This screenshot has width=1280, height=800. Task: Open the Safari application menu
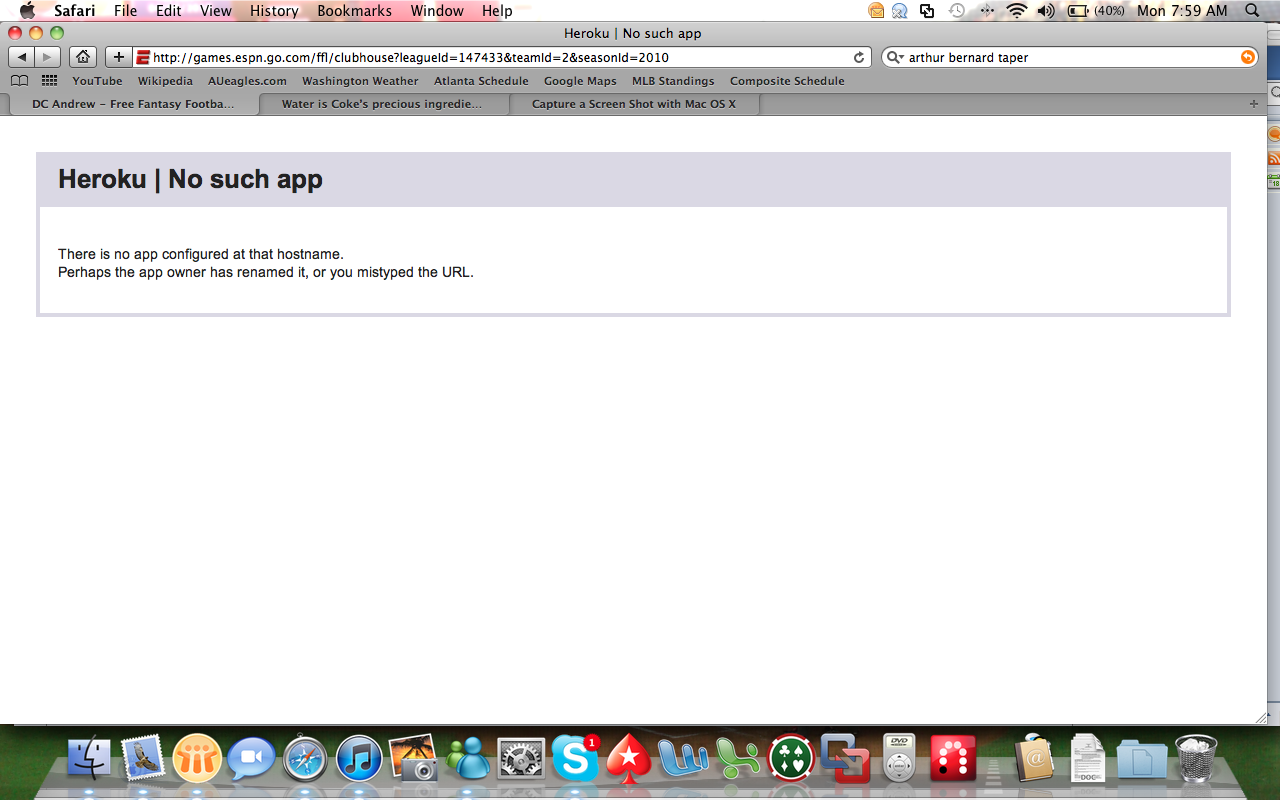[75, 11]
